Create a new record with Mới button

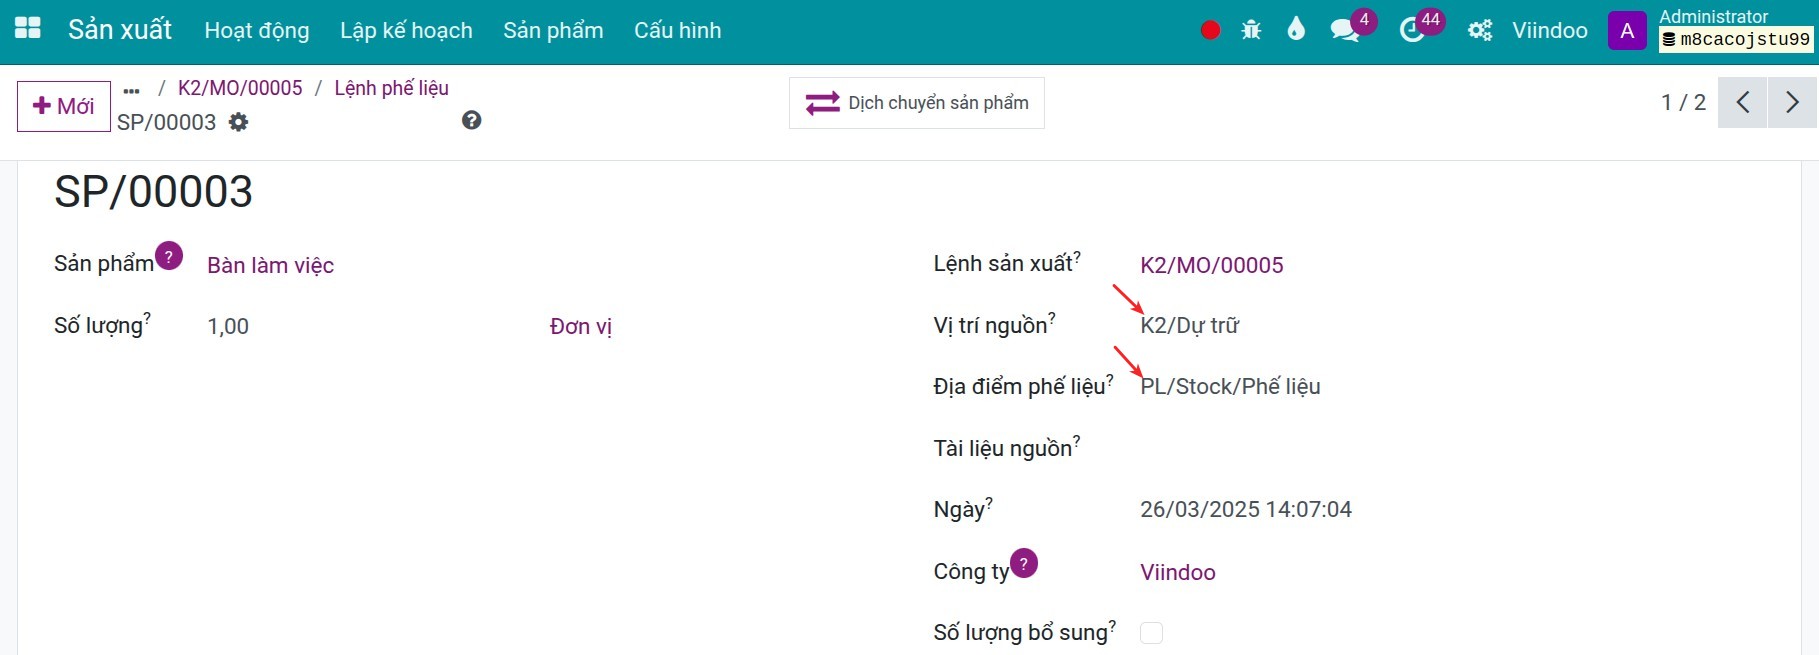pos(64,106)
